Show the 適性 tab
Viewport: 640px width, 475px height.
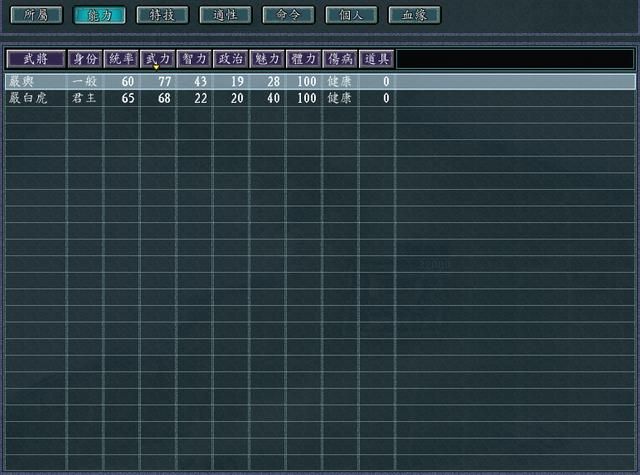[224, 15]
